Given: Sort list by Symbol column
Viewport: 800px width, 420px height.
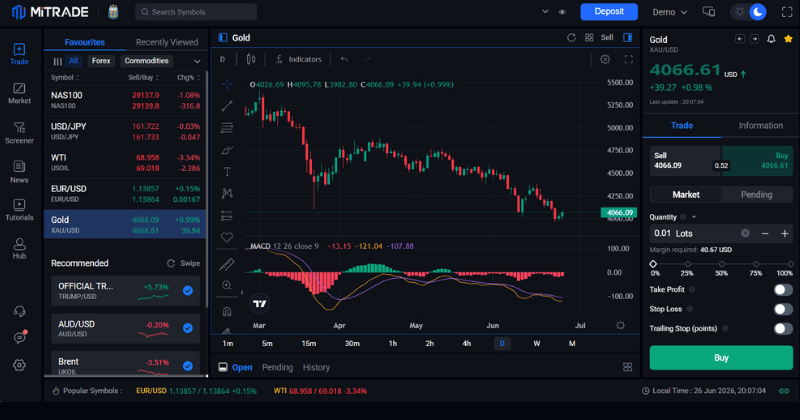Looking at the screenshot, I should [65, 78].
